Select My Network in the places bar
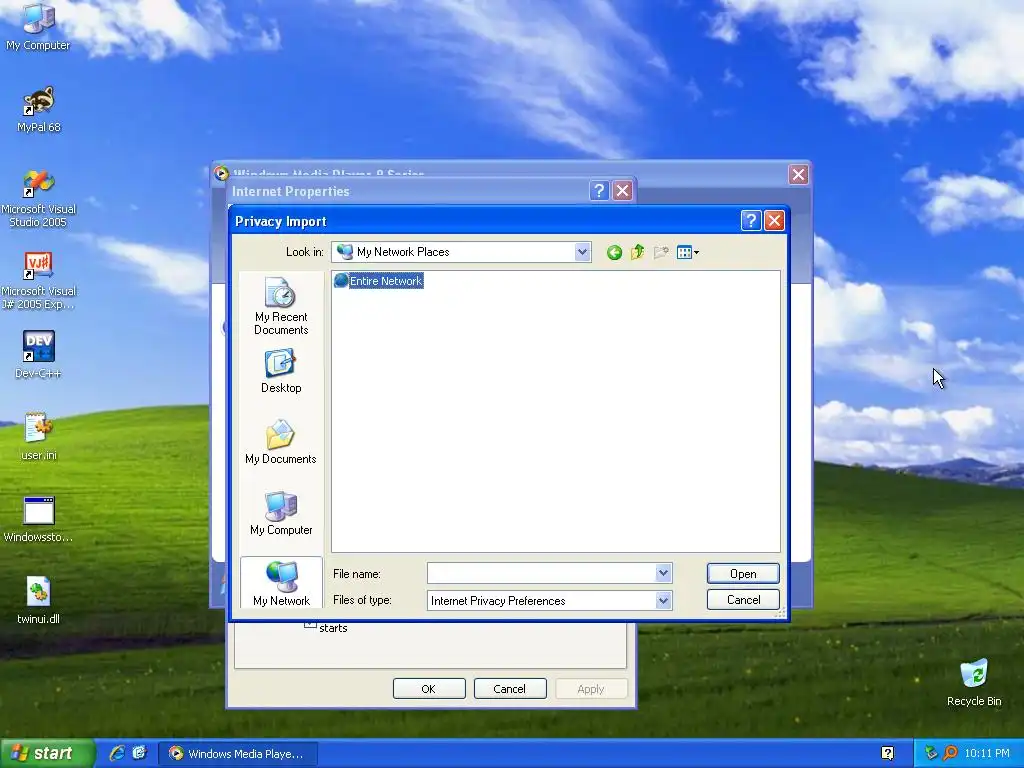1024x768 pixels. tap(281, 583)
